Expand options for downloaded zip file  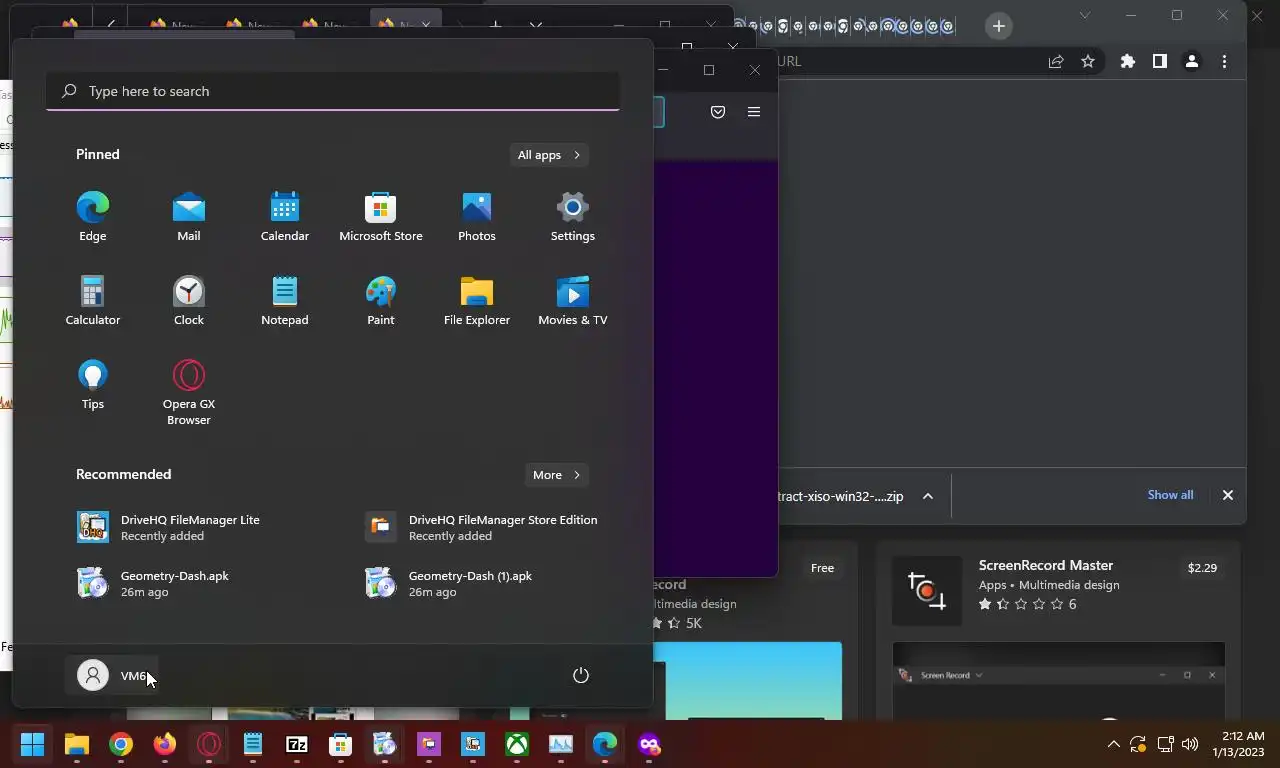click(928, 496)
